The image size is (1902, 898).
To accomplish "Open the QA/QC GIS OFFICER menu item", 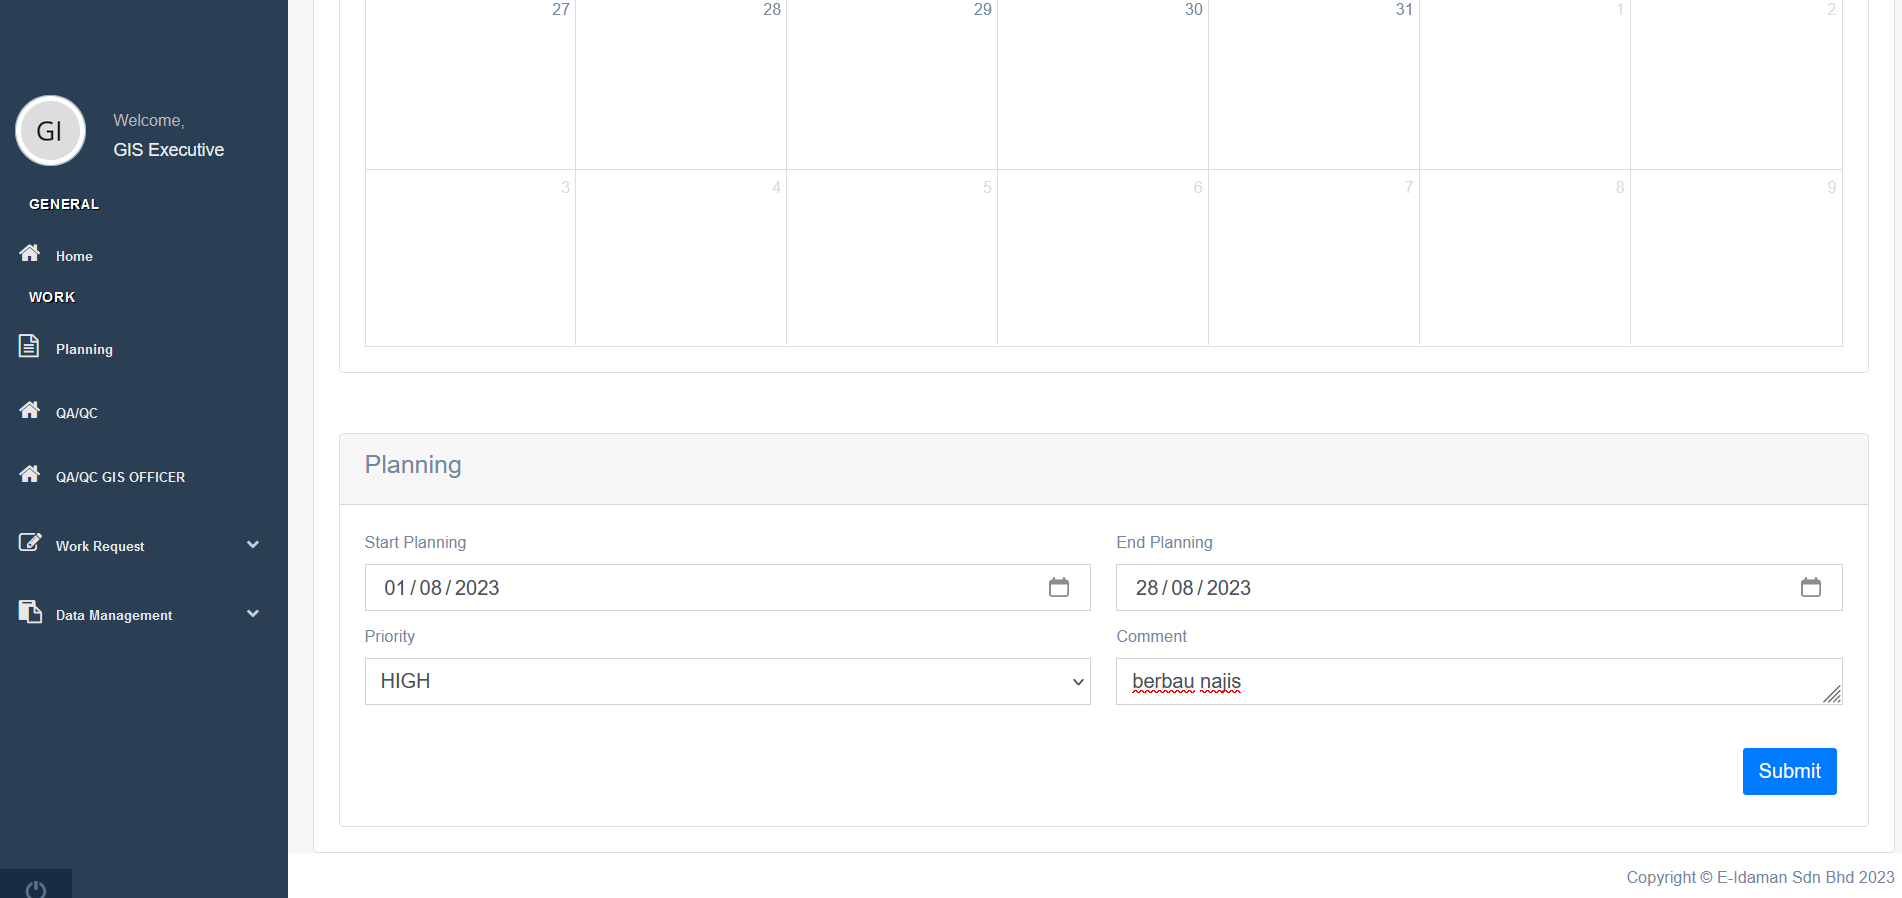I will click(x=120, y=477).
